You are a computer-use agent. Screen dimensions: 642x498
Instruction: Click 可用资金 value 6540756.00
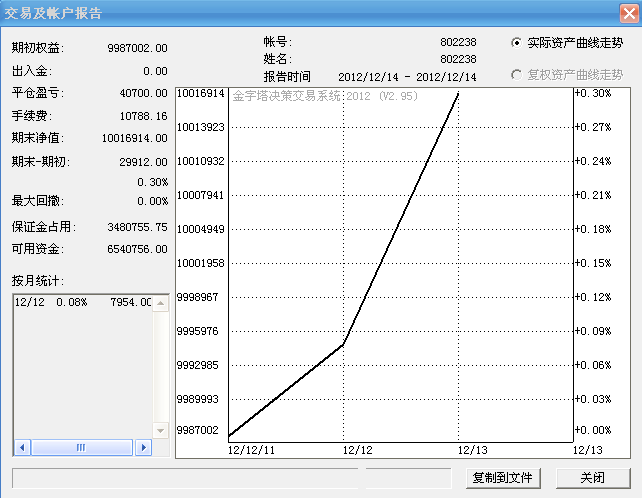137,249
